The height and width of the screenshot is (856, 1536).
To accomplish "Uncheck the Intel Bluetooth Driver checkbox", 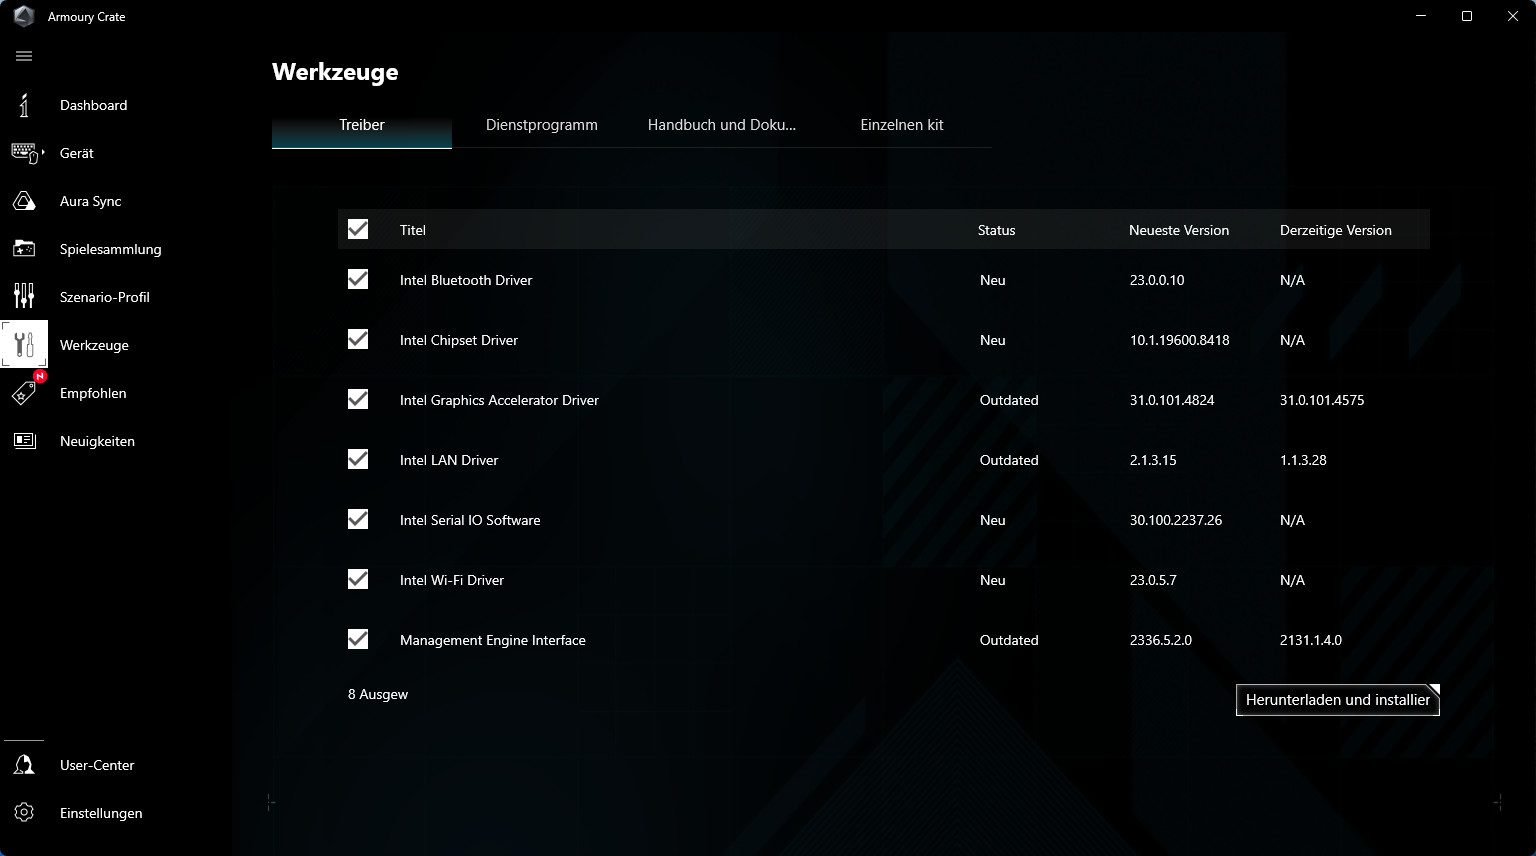I will click(358, 280).
